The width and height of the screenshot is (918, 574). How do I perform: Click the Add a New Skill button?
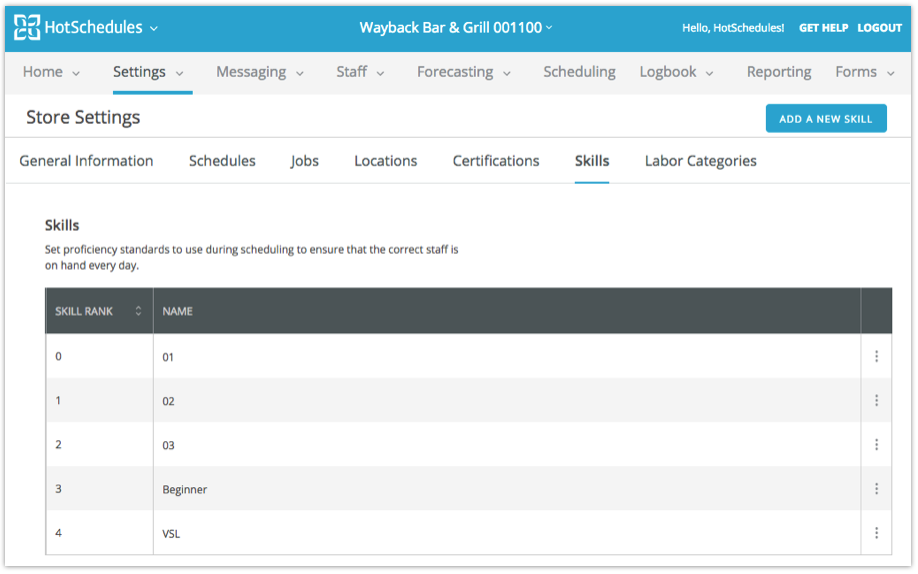coord(825,118)
